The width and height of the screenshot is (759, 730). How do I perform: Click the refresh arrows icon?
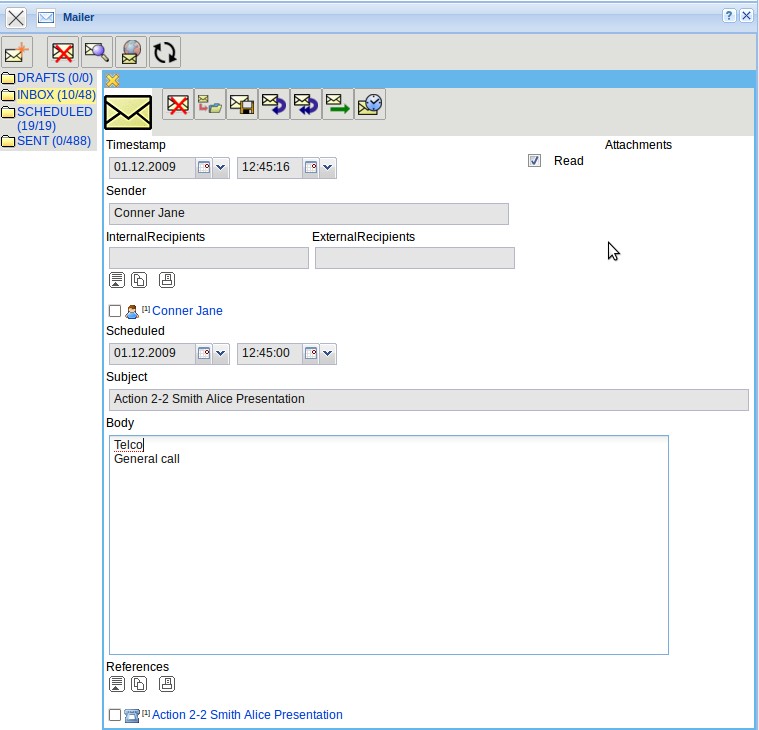pyautogui.click(x=165, y=52)
